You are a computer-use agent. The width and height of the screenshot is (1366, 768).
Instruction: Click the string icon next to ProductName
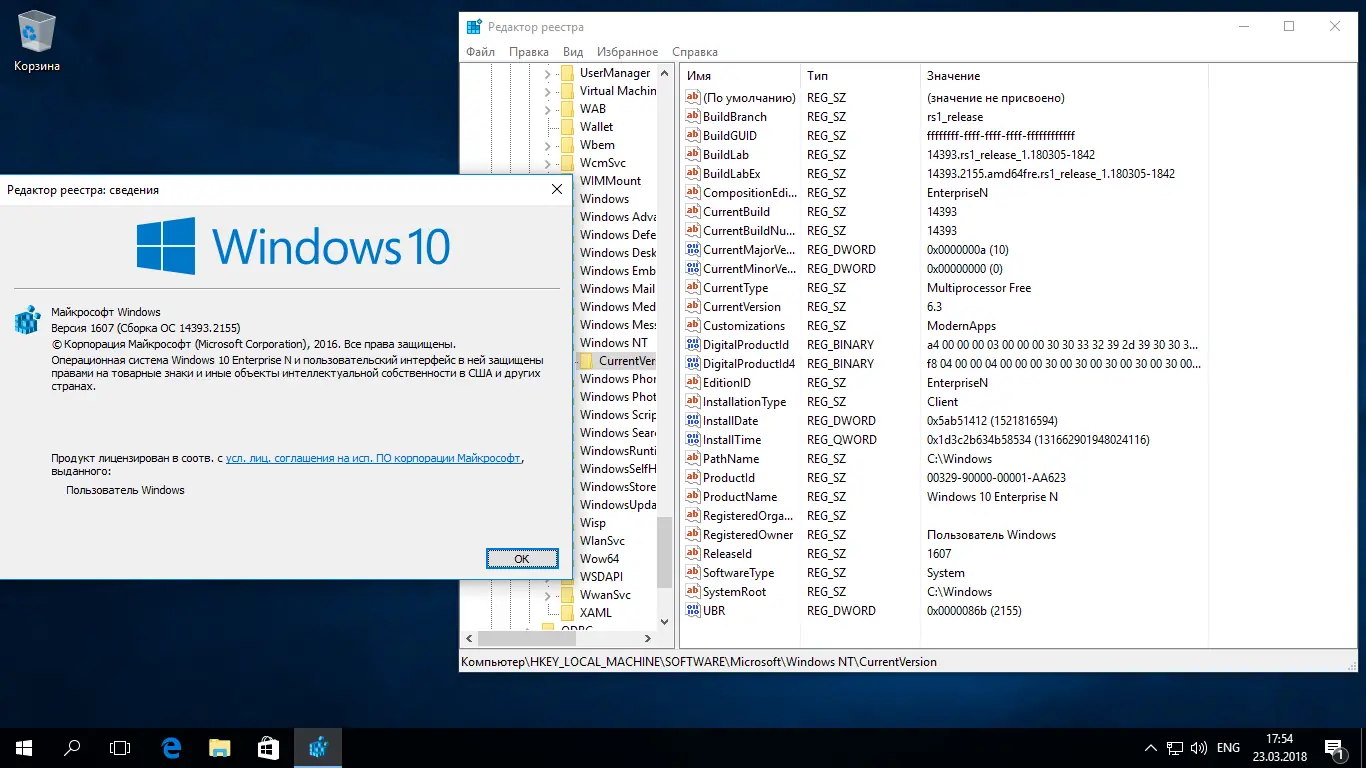pos(691,496)
